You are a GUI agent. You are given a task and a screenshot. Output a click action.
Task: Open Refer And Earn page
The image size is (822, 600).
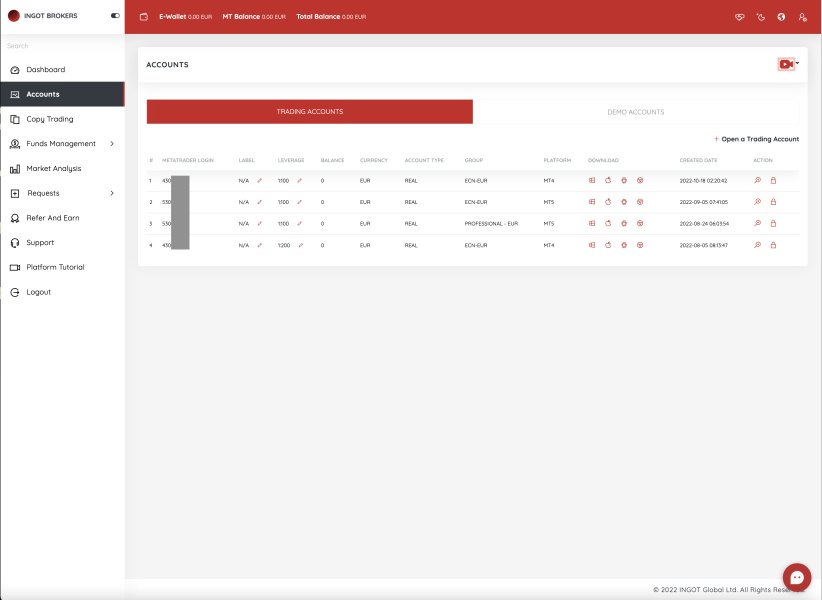click(62, 218)
